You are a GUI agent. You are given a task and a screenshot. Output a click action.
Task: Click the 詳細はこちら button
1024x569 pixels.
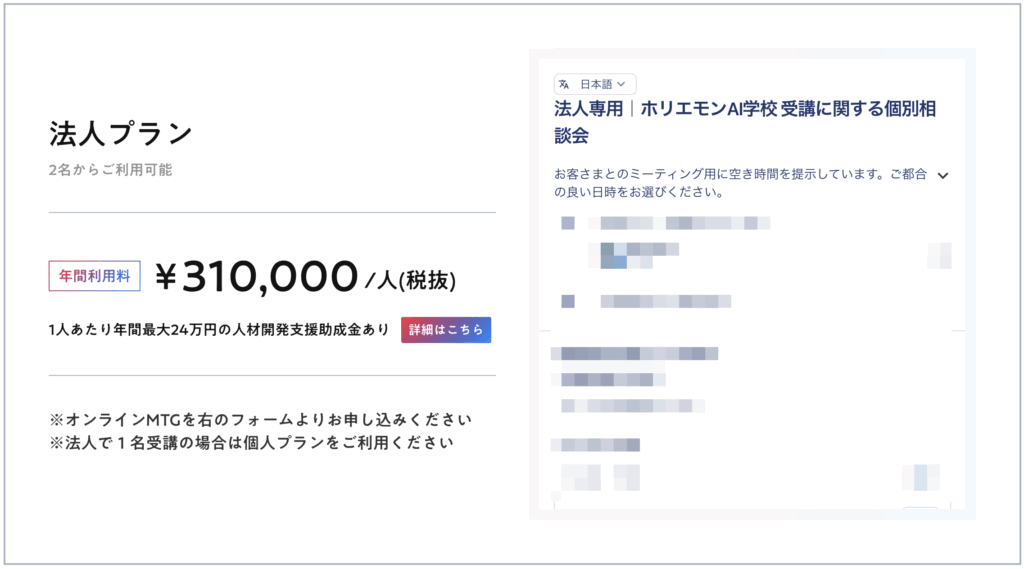(446, 330)
